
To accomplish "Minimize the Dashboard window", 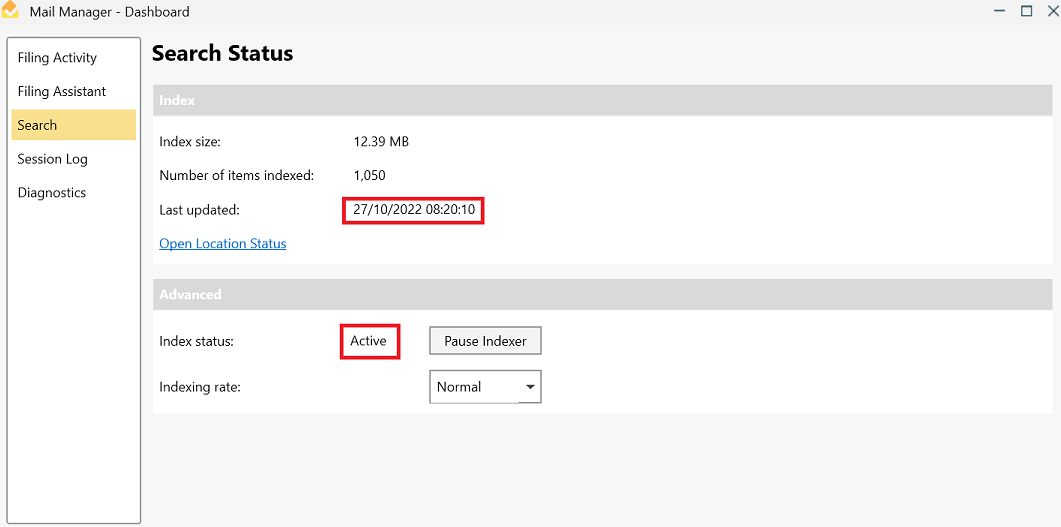I will click(1000, 11).
